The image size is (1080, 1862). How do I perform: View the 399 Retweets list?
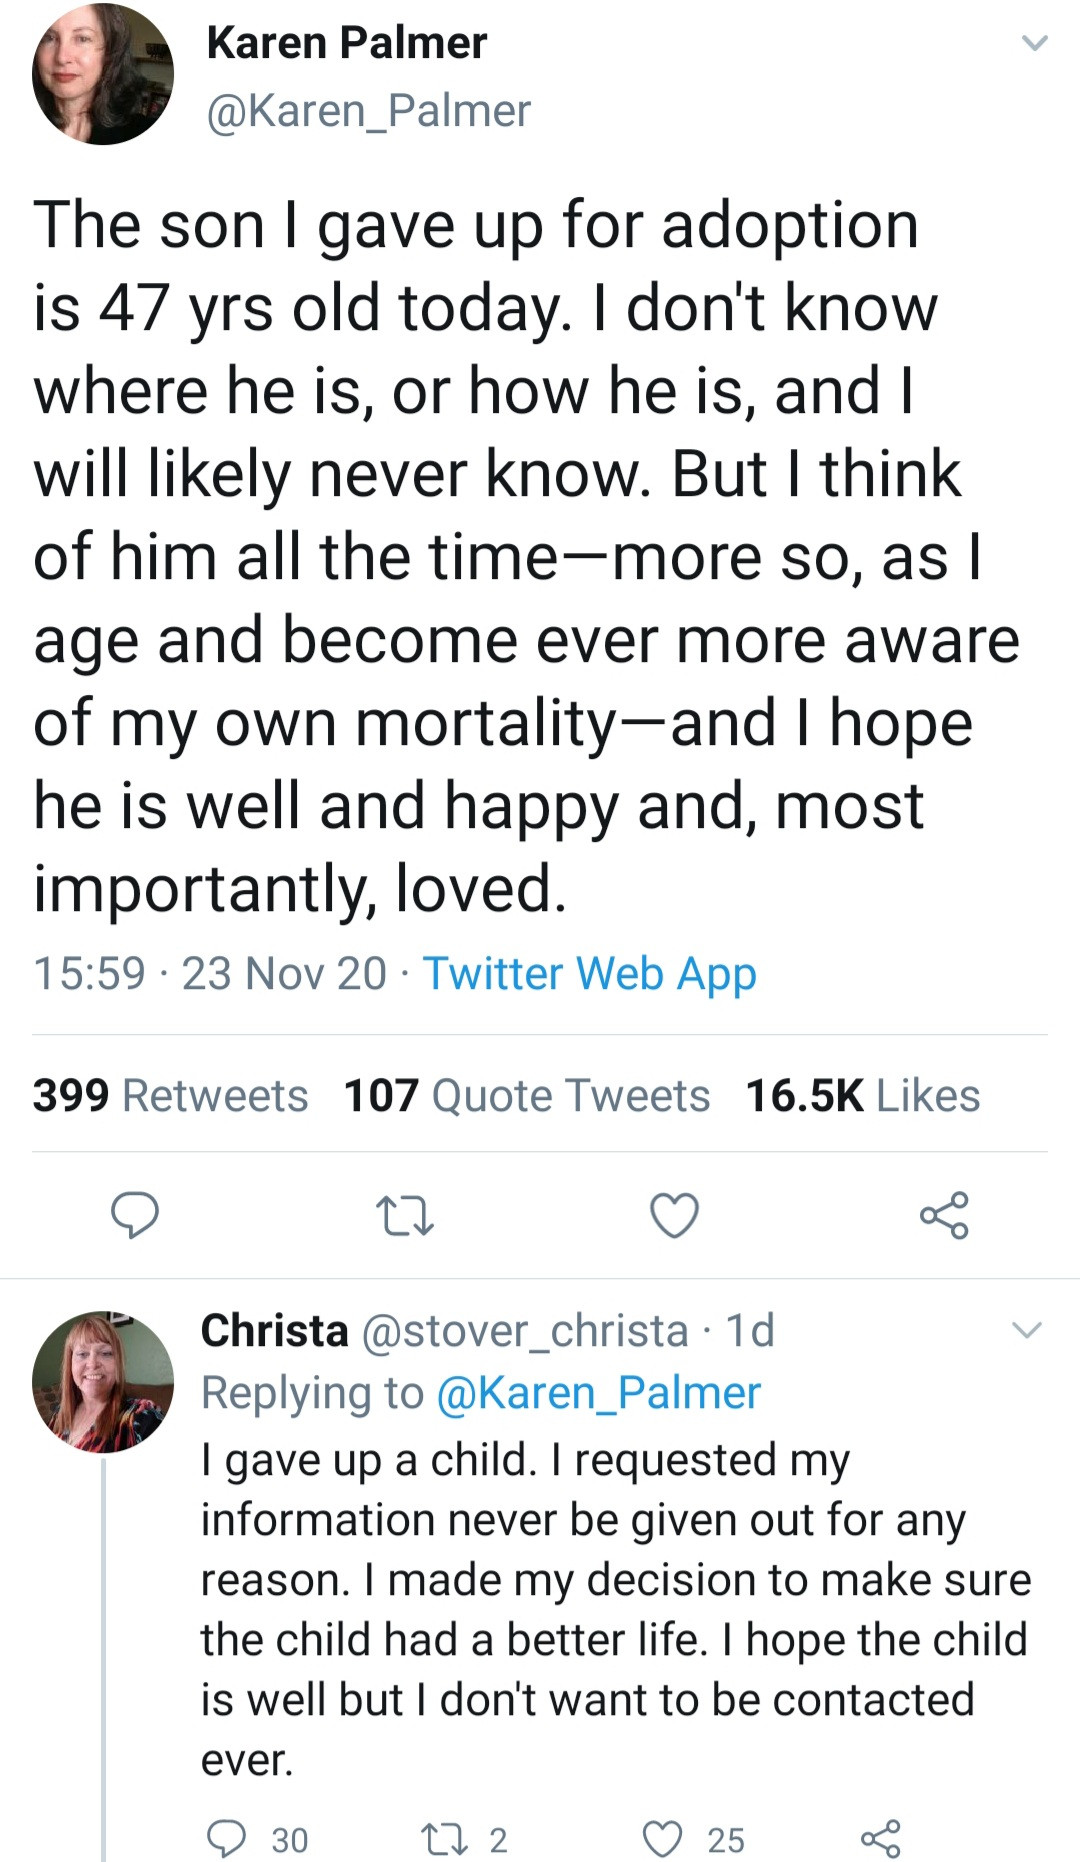170,1095
